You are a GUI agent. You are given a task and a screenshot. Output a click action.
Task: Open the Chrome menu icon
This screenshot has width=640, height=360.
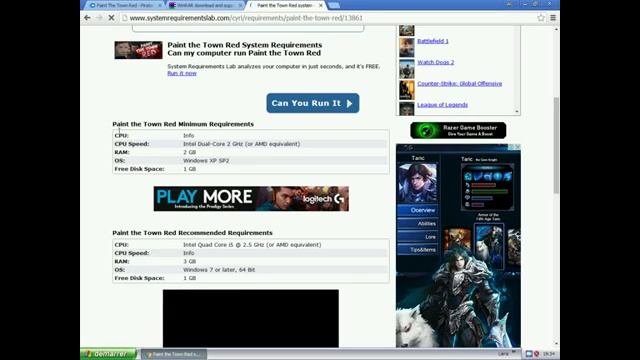553,18
